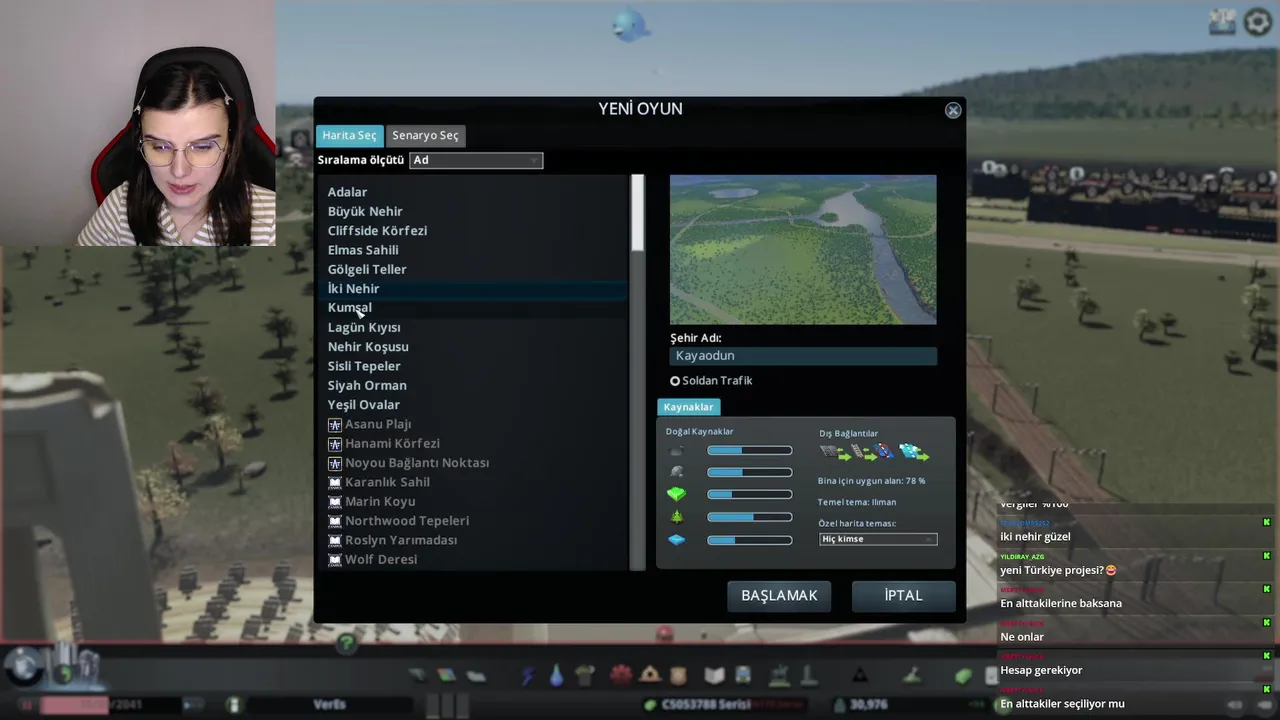Switch to the Harita Seç tab
The height and width of the screenshot is (720, 1280).
click(350, 135)
